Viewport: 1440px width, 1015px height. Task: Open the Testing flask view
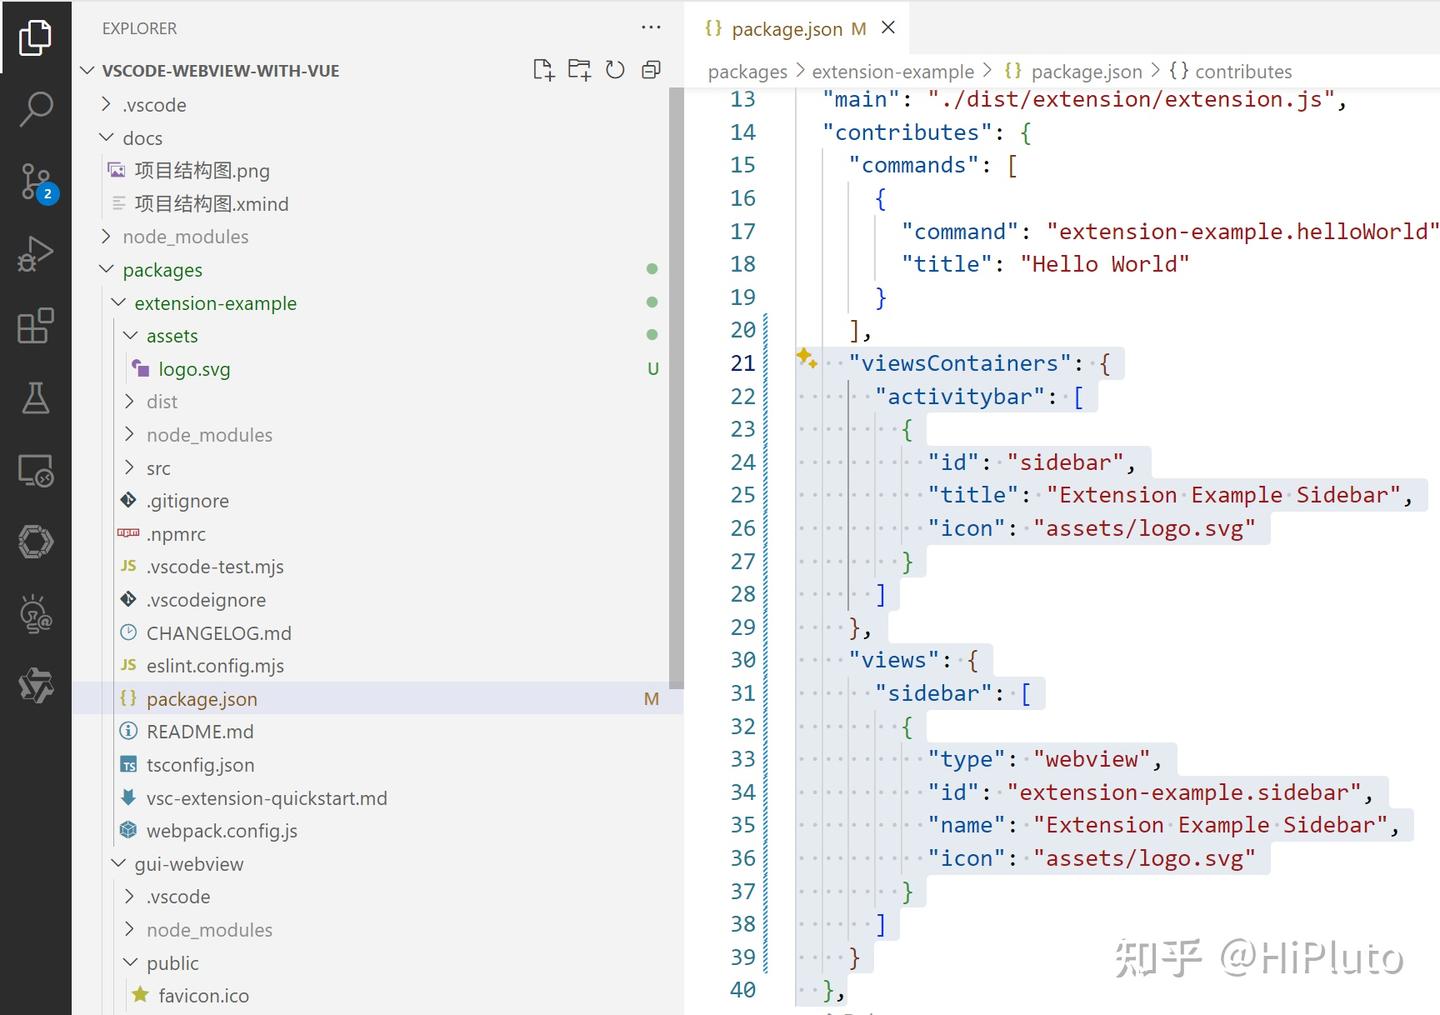(35, 398)
